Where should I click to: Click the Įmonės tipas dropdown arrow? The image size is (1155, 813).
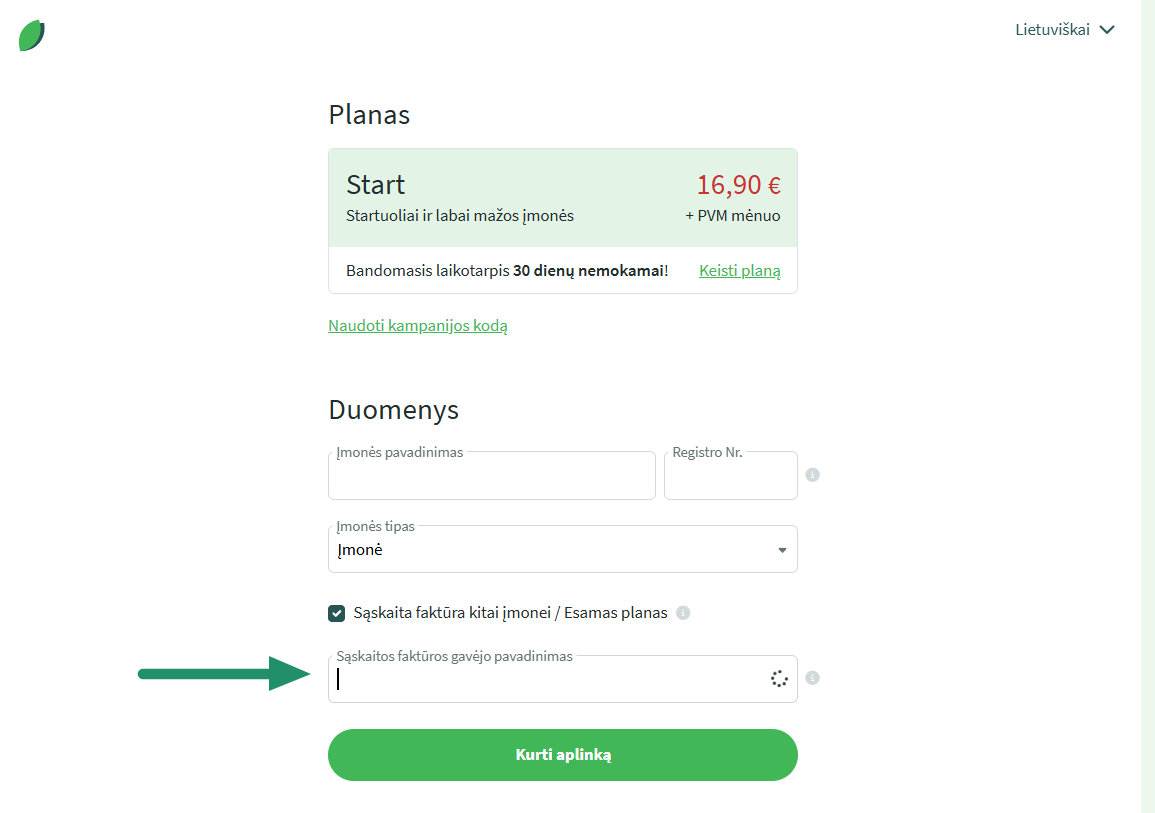click(x=782, y=550)
